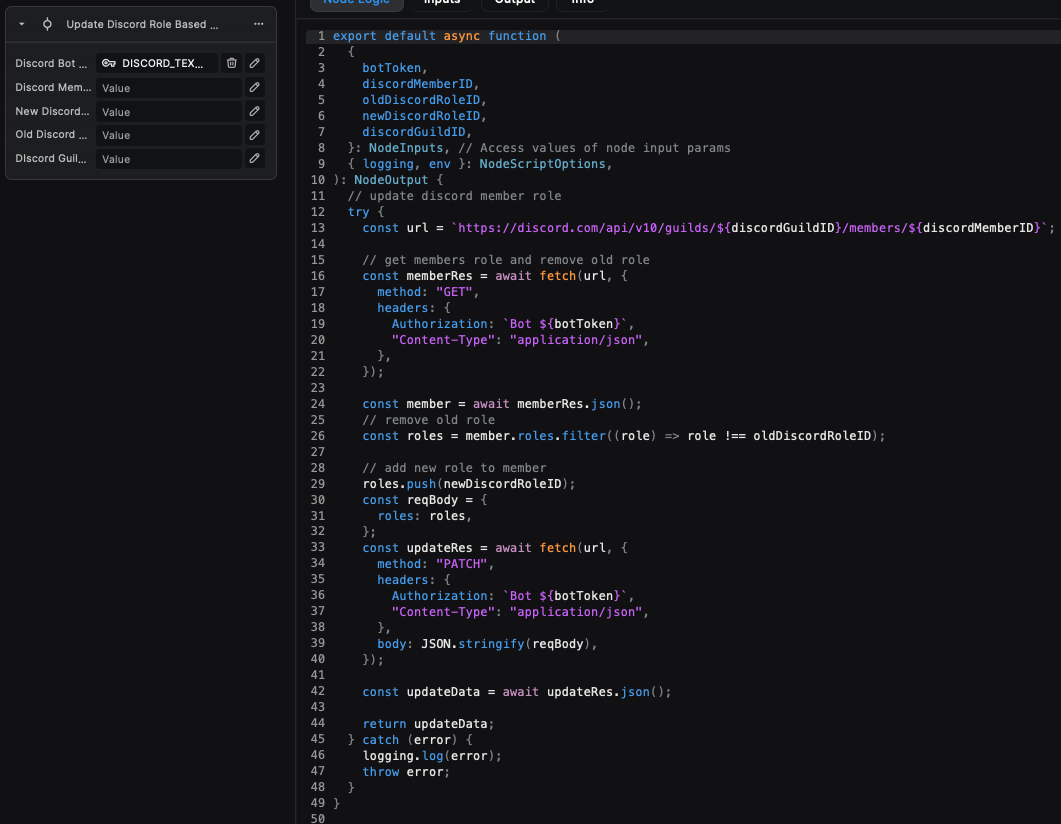Collapse the Update Discord Role node chevron
Viewport: 1061px width, 824px height.
point(22,24)
